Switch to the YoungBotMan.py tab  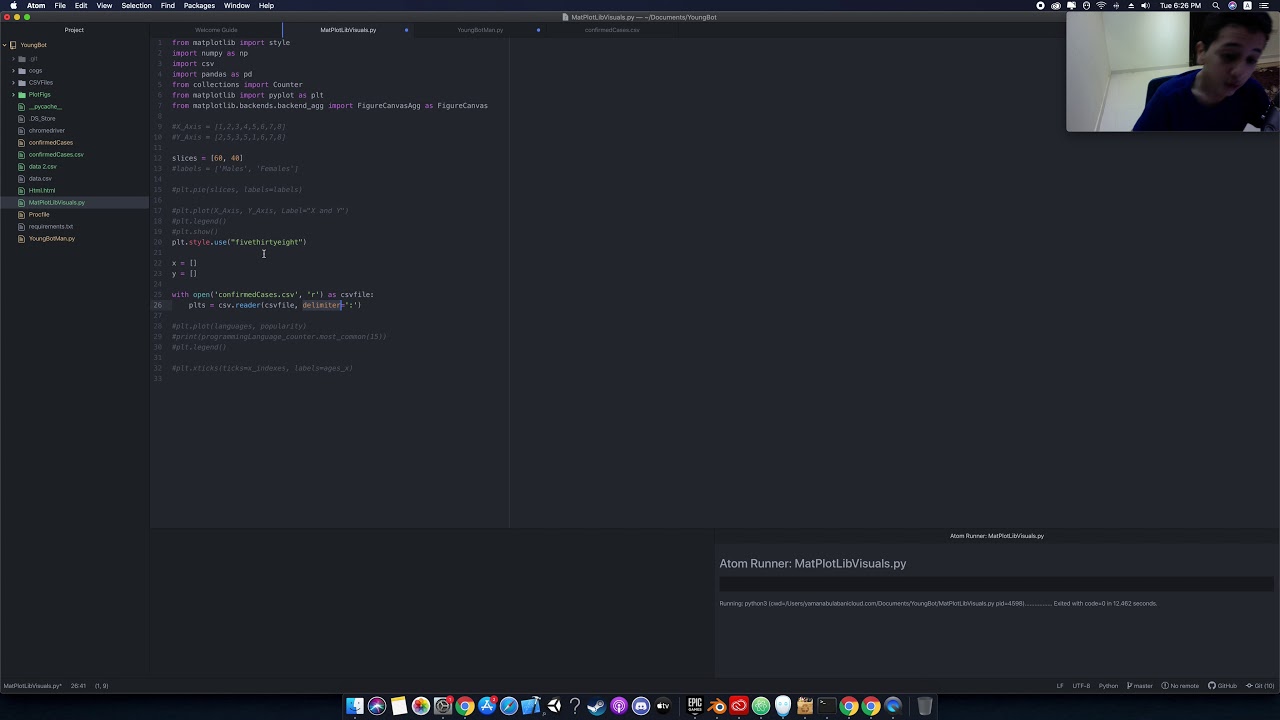pos(480,30)
